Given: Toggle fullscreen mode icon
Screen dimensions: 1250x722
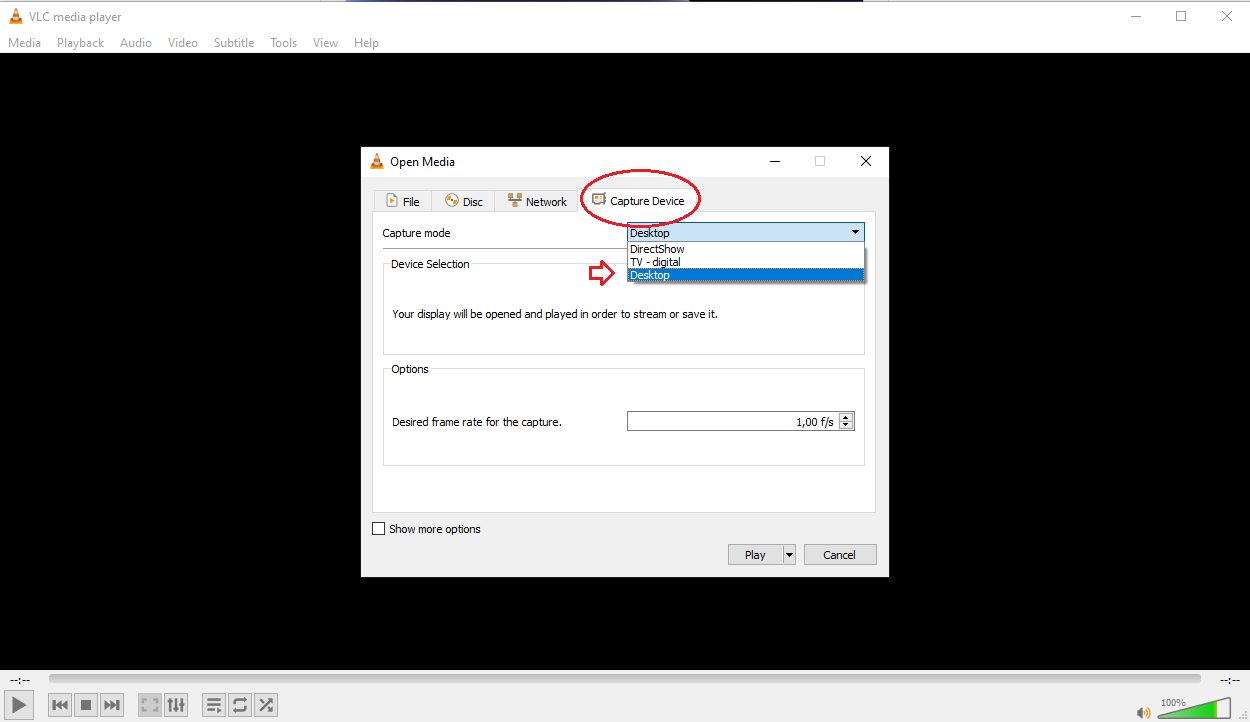Looking at the screenshot, I should click(x=150, y=705).
